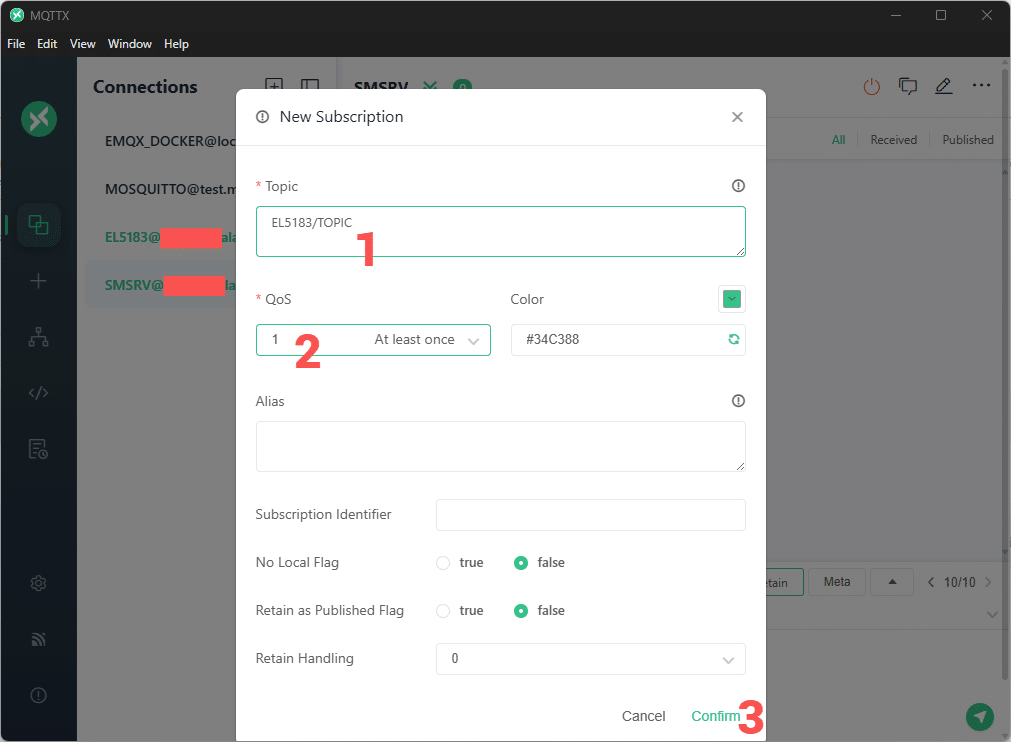Select the Connections icon in the sidebar

pos(38,225)
